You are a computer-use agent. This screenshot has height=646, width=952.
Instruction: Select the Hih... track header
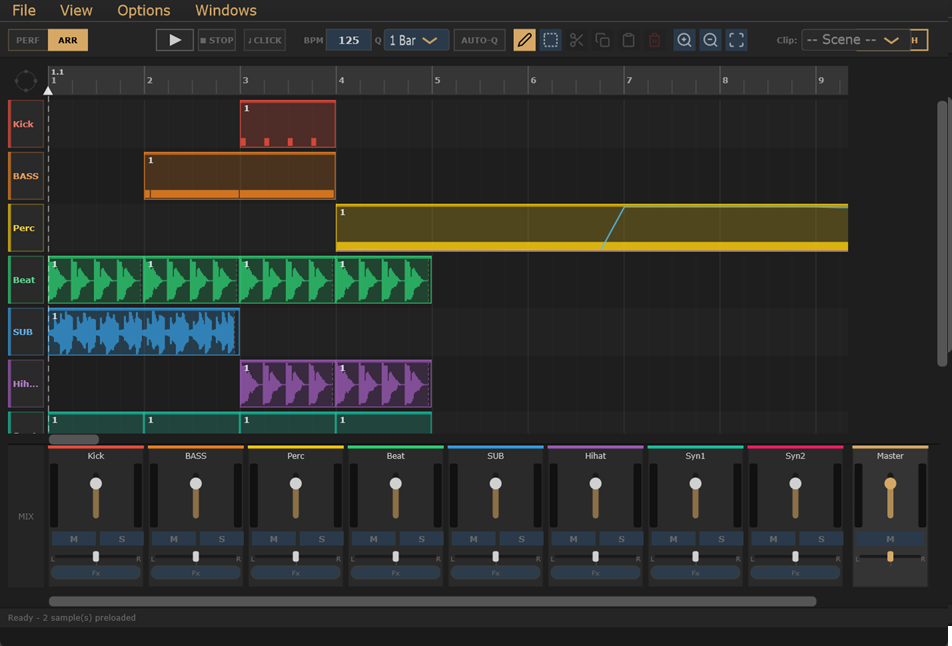coord(26,384)
